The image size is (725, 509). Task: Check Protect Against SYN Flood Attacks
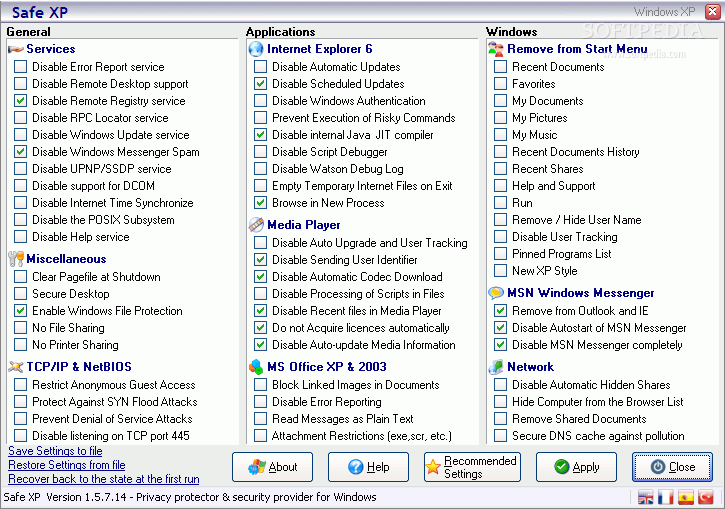point(20,402)
